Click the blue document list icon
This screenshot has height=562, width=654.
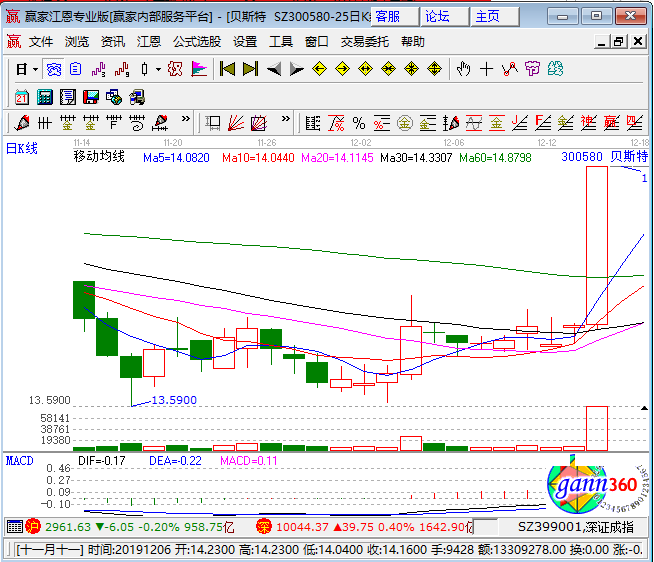[x=75, y=69]
